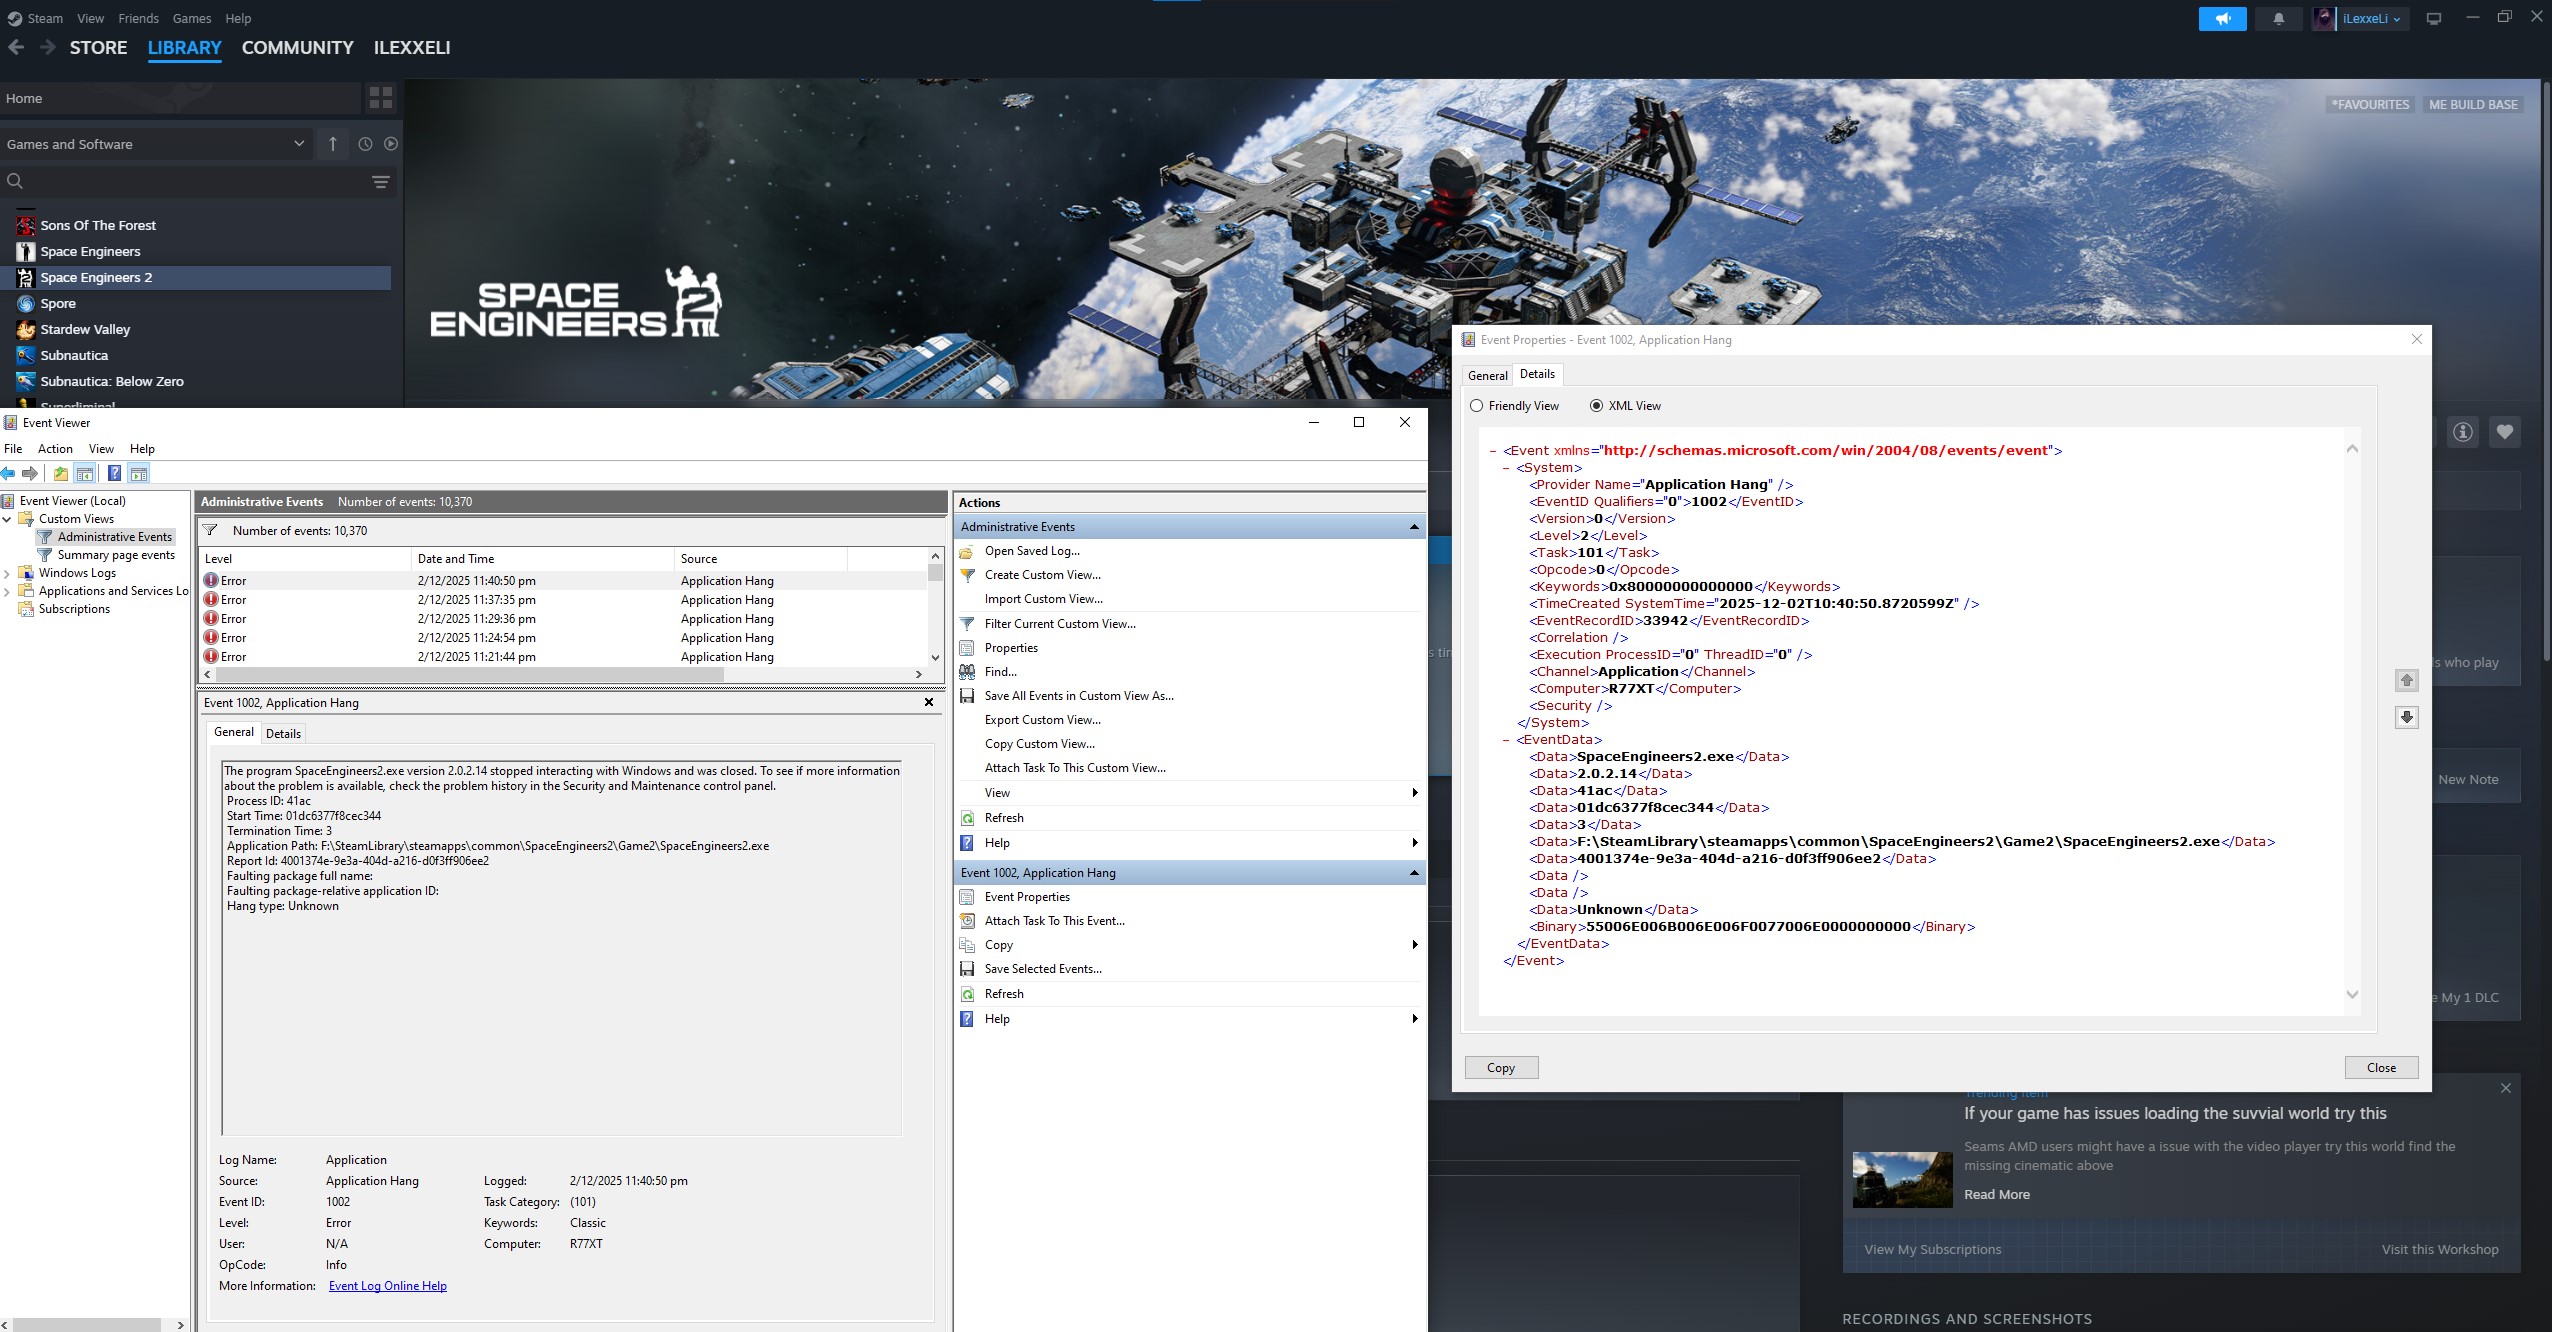Click View My Subscriptions link

(1932, 1250)
